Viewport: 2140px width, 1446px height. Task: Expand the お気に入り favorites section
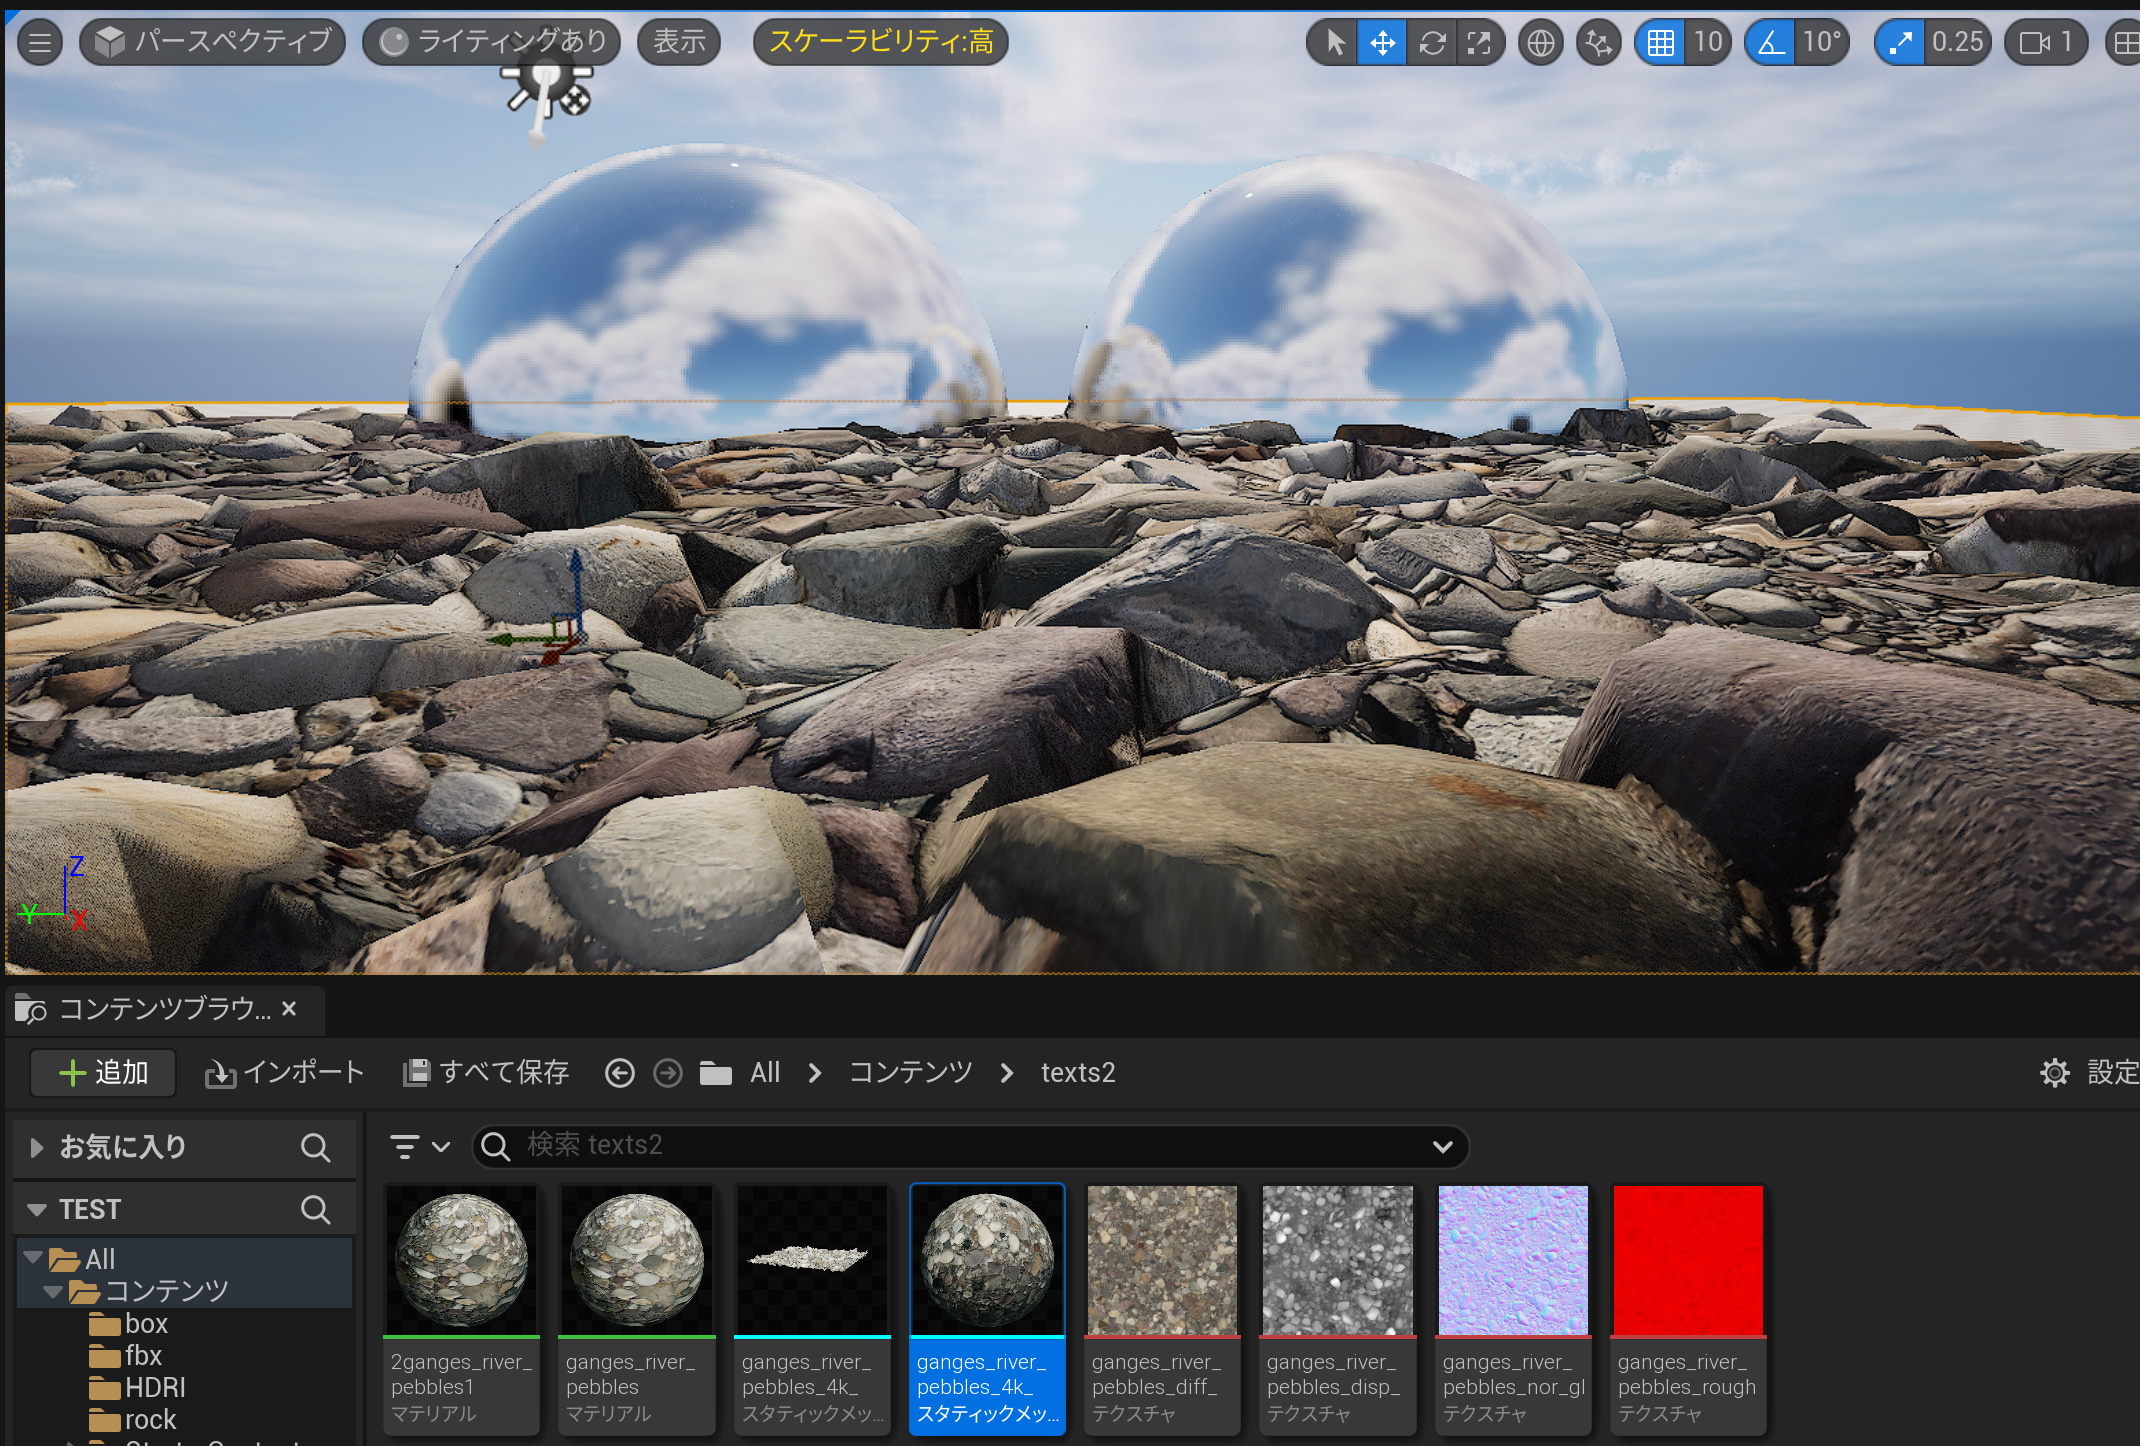point(37,1147)
